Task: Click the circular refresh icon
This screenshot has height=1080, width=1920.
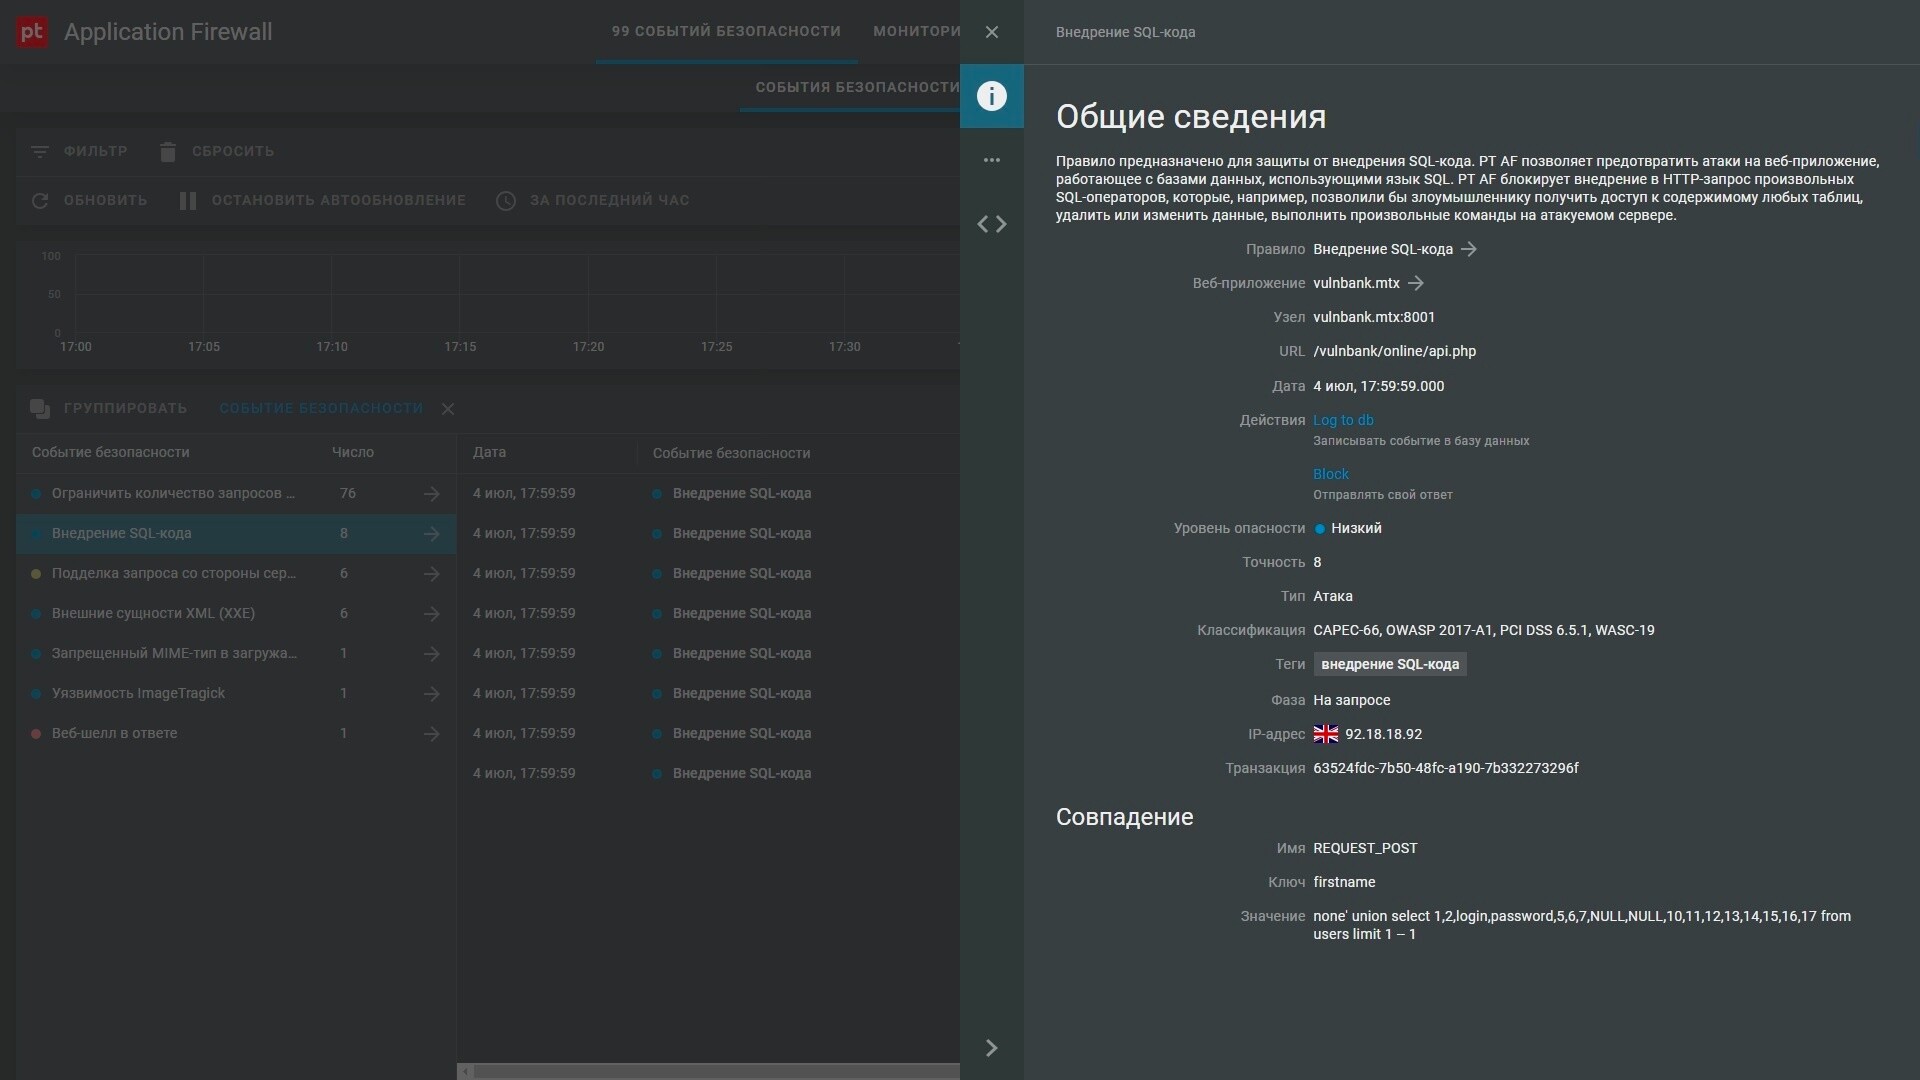Action: click(x=39, y=200)
